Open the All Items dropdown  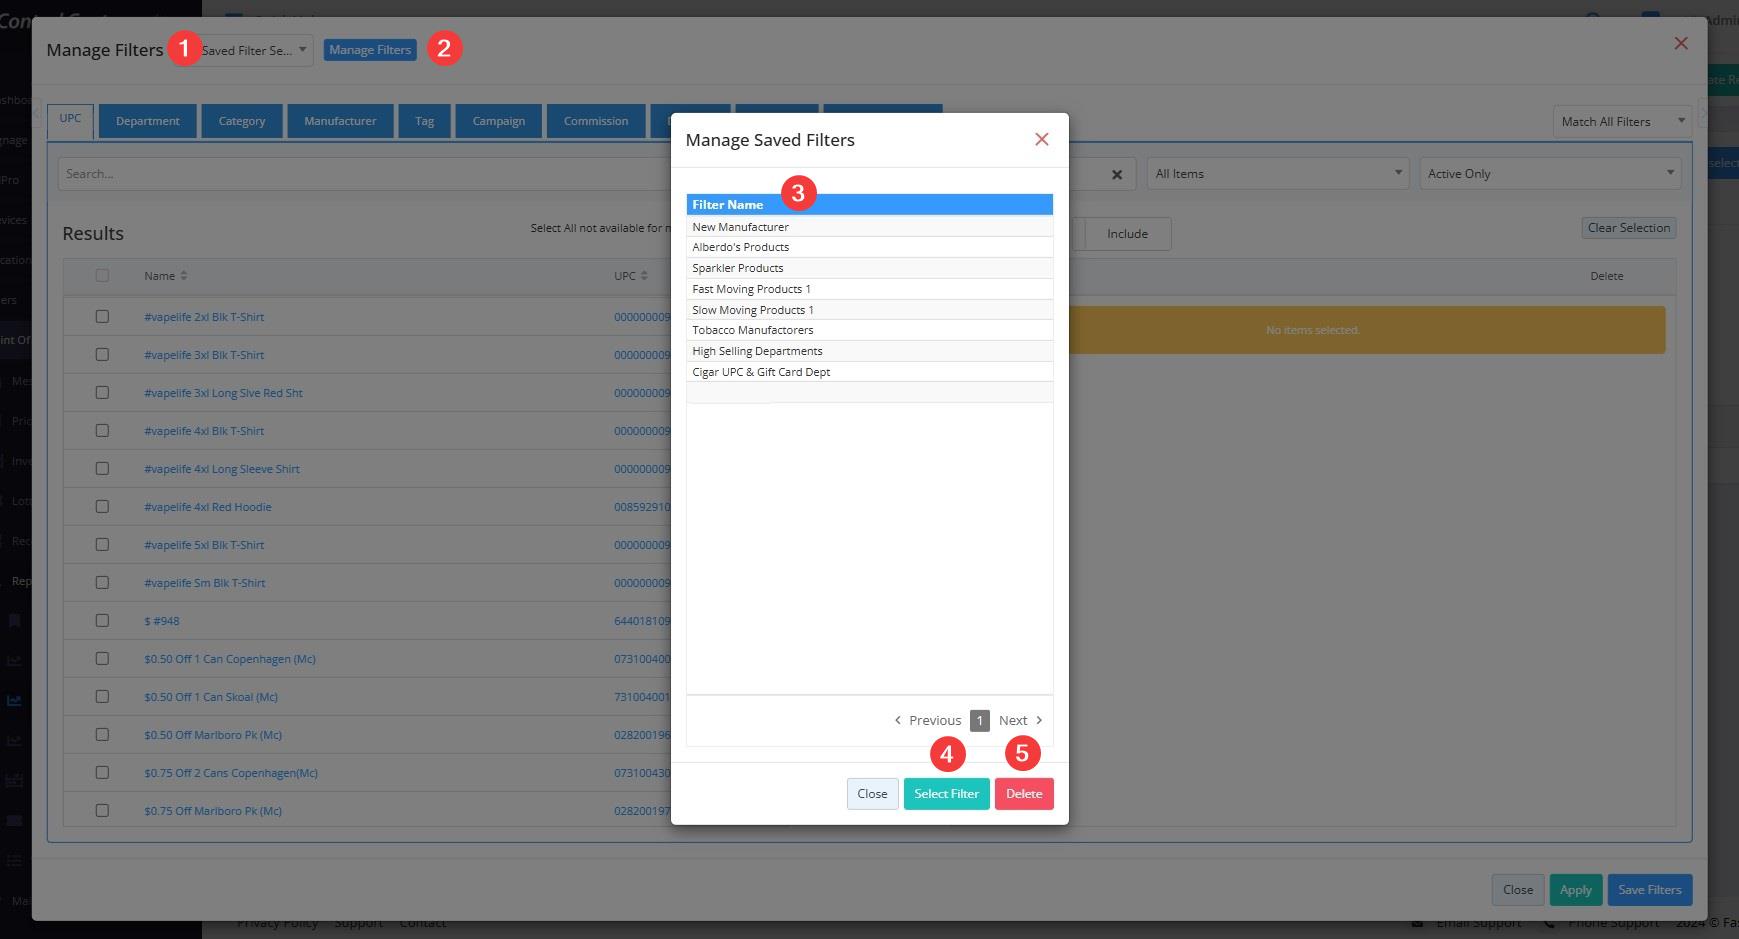click(x=1278, y=173)
